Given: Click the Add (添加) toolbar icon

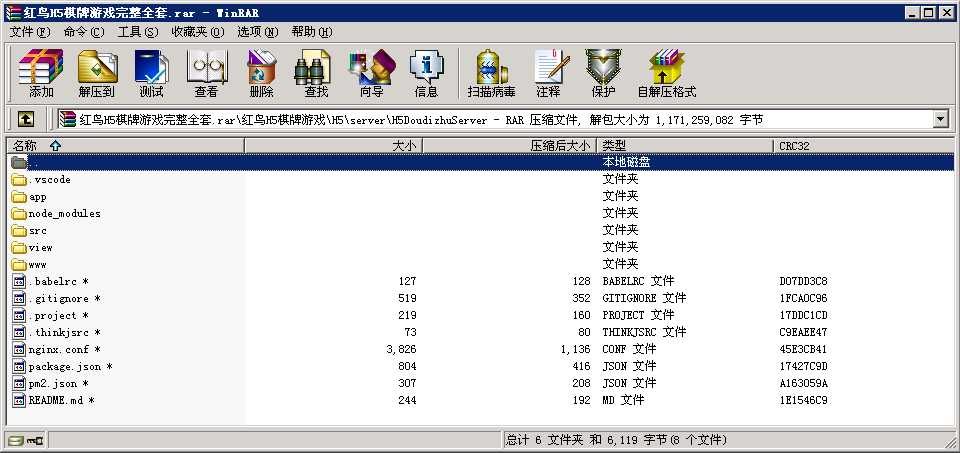Looking at the screenshot, I should coord(41,74).
